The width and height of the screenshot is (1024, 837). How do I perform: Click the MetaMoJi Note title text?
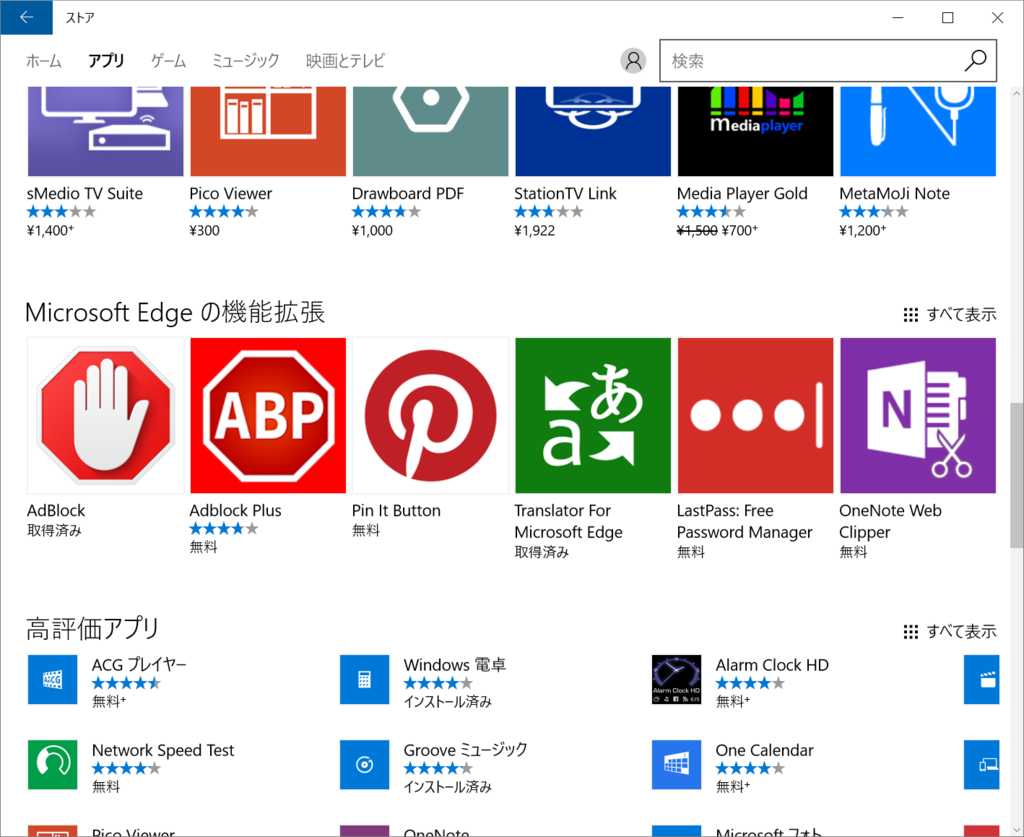pos(894,193)
